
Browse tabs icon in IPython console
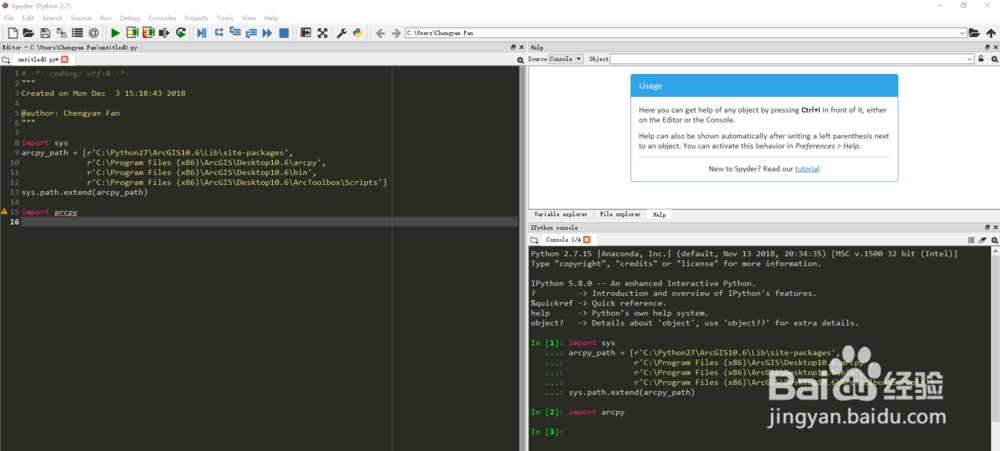(x=534, y=240)
